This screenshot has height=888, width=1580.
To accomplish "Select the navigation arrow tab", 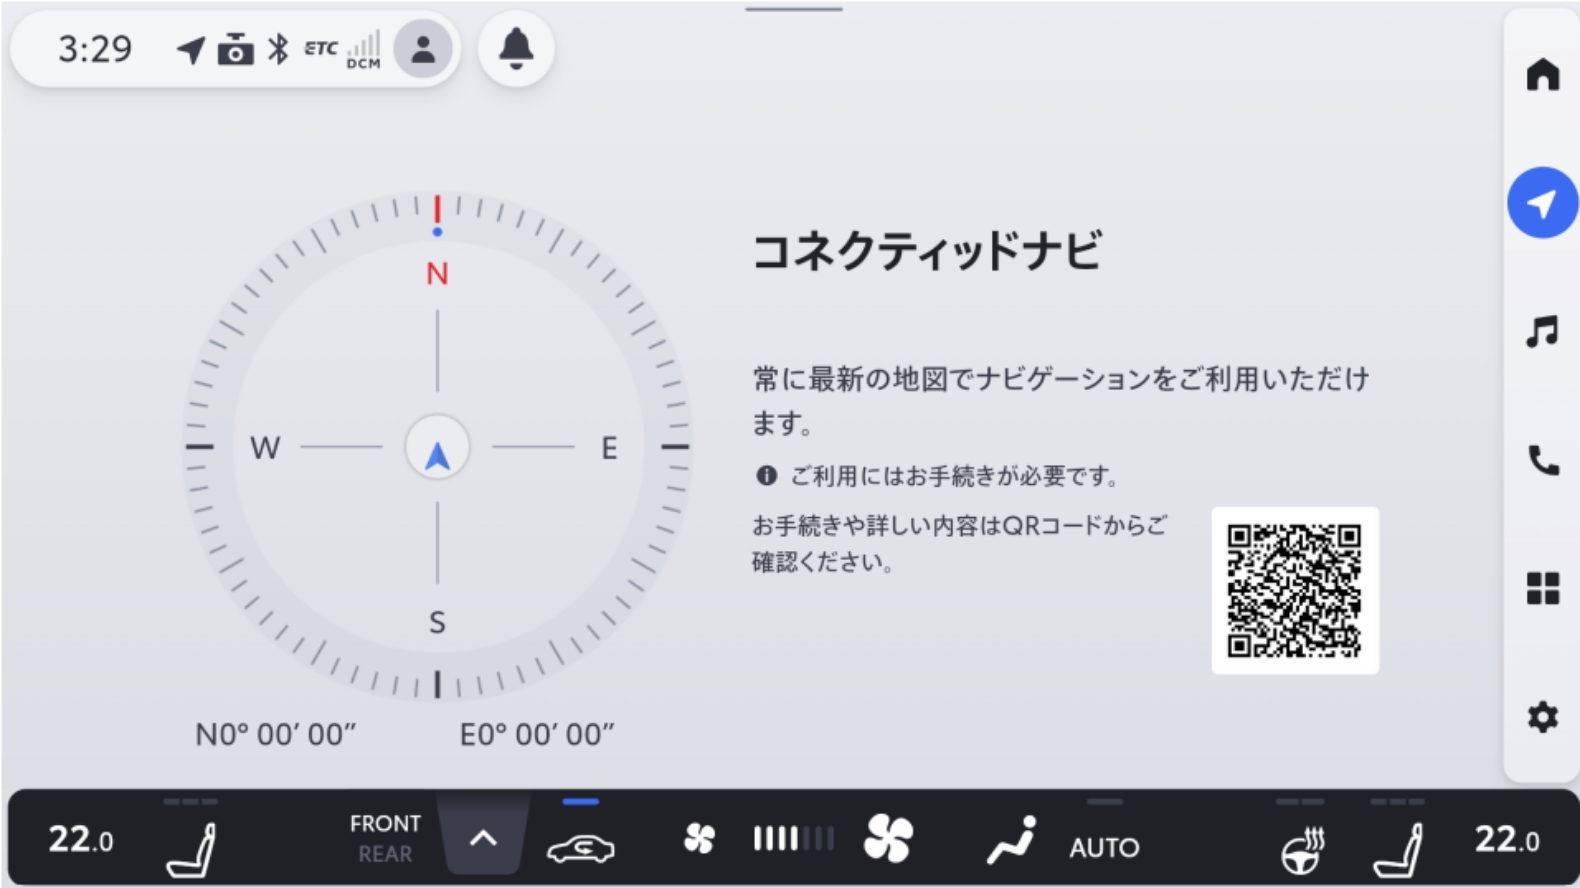I will [x=1542, y=203].
